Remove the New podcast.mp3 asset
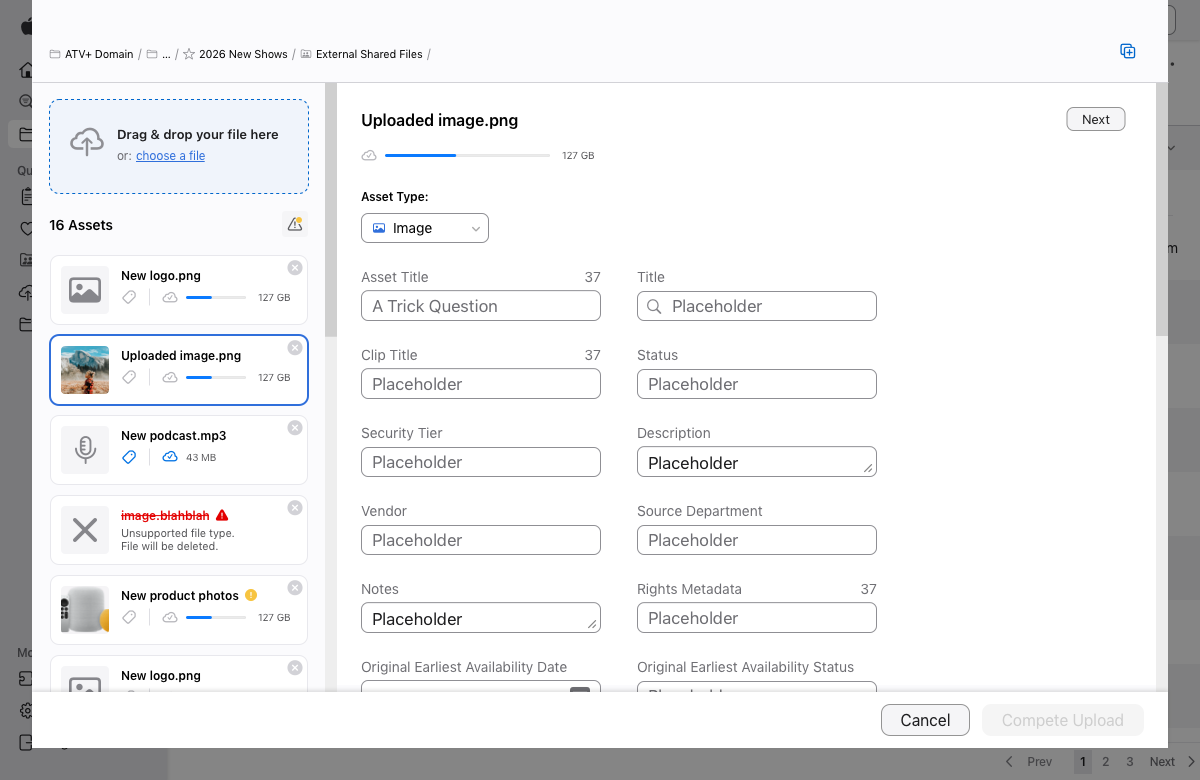This screenshot has width=1200, height=780. (294, 428)
